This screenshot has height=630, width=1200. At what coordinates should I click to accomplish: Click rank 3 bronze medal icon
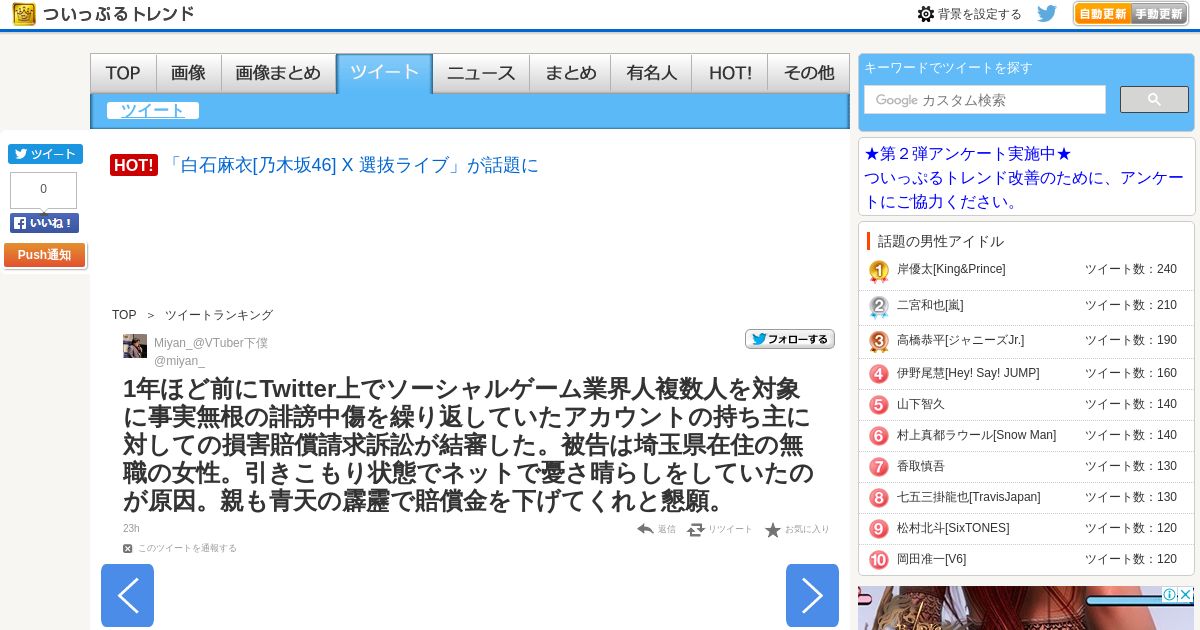[879, 341]
